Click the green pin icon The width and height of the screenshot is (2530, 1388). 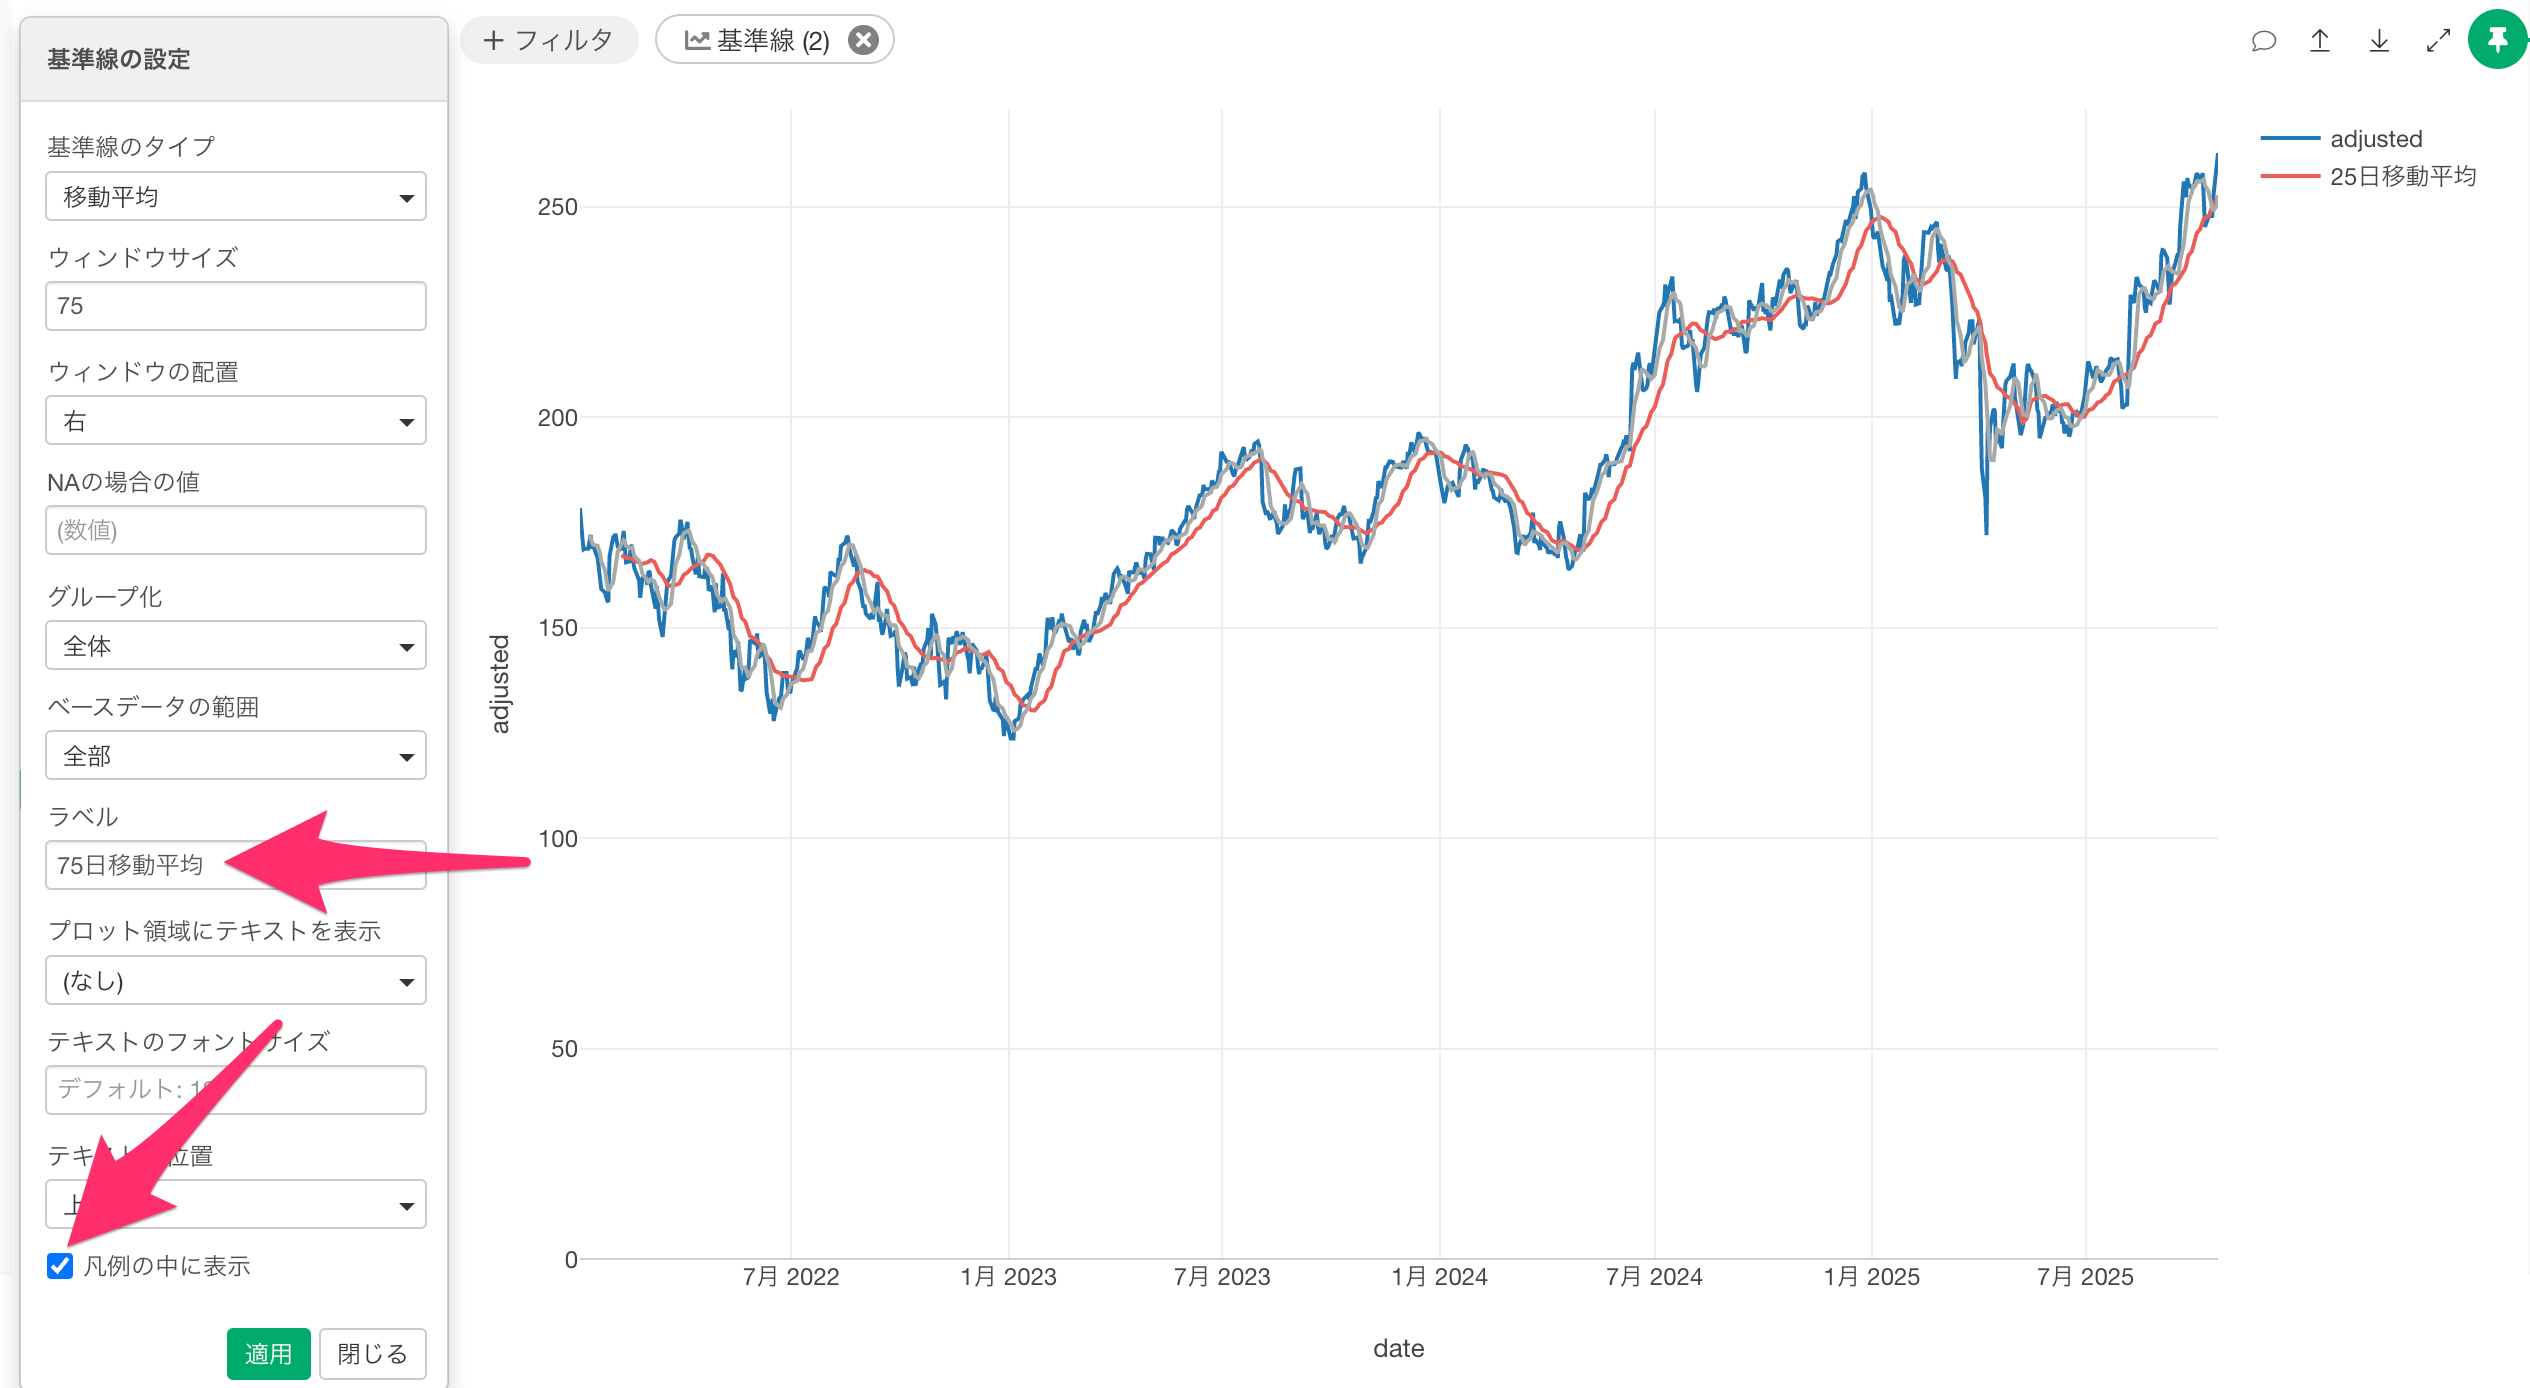pos(2497,40)
